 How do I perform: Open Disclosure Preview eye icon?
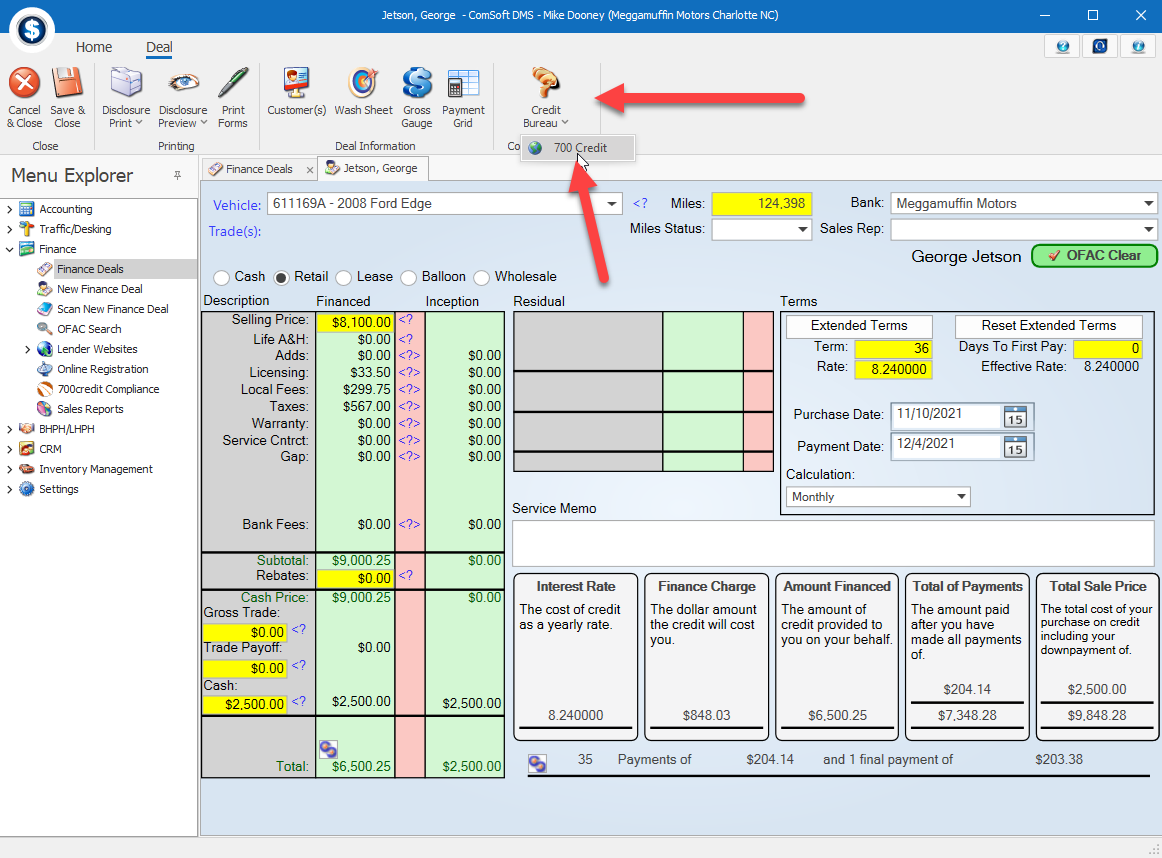[183, 83]
